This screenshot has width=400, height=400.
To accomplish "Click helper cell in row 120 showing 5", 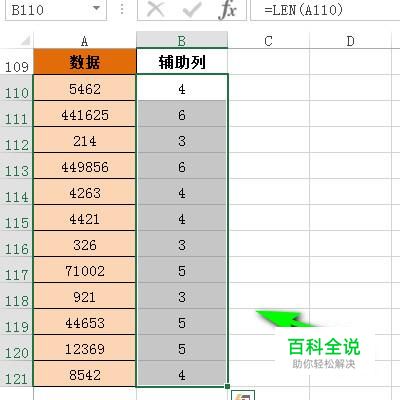I will 182,348.
